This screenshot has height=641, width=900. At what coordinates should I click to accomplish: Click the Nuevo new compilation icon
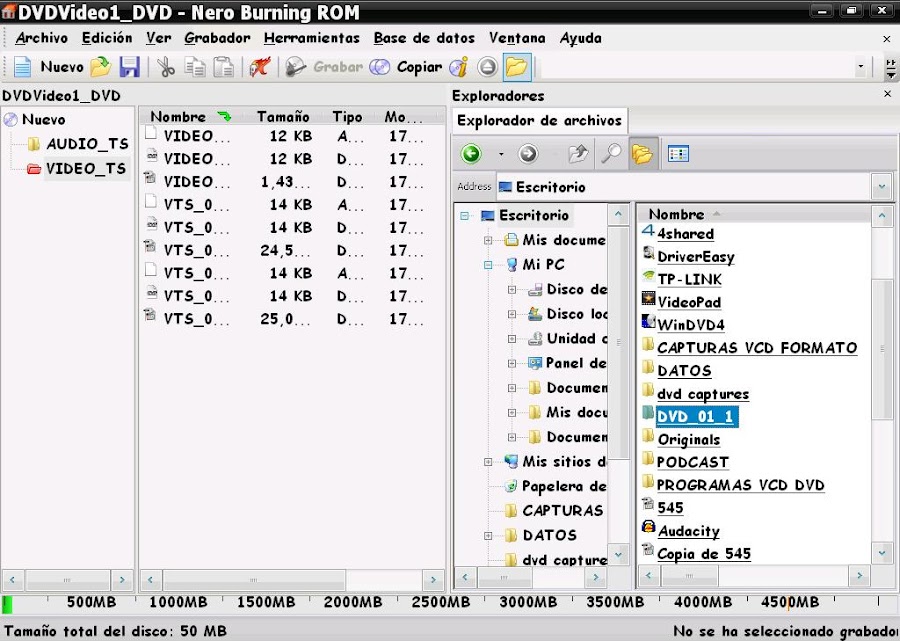pos(22,67)
